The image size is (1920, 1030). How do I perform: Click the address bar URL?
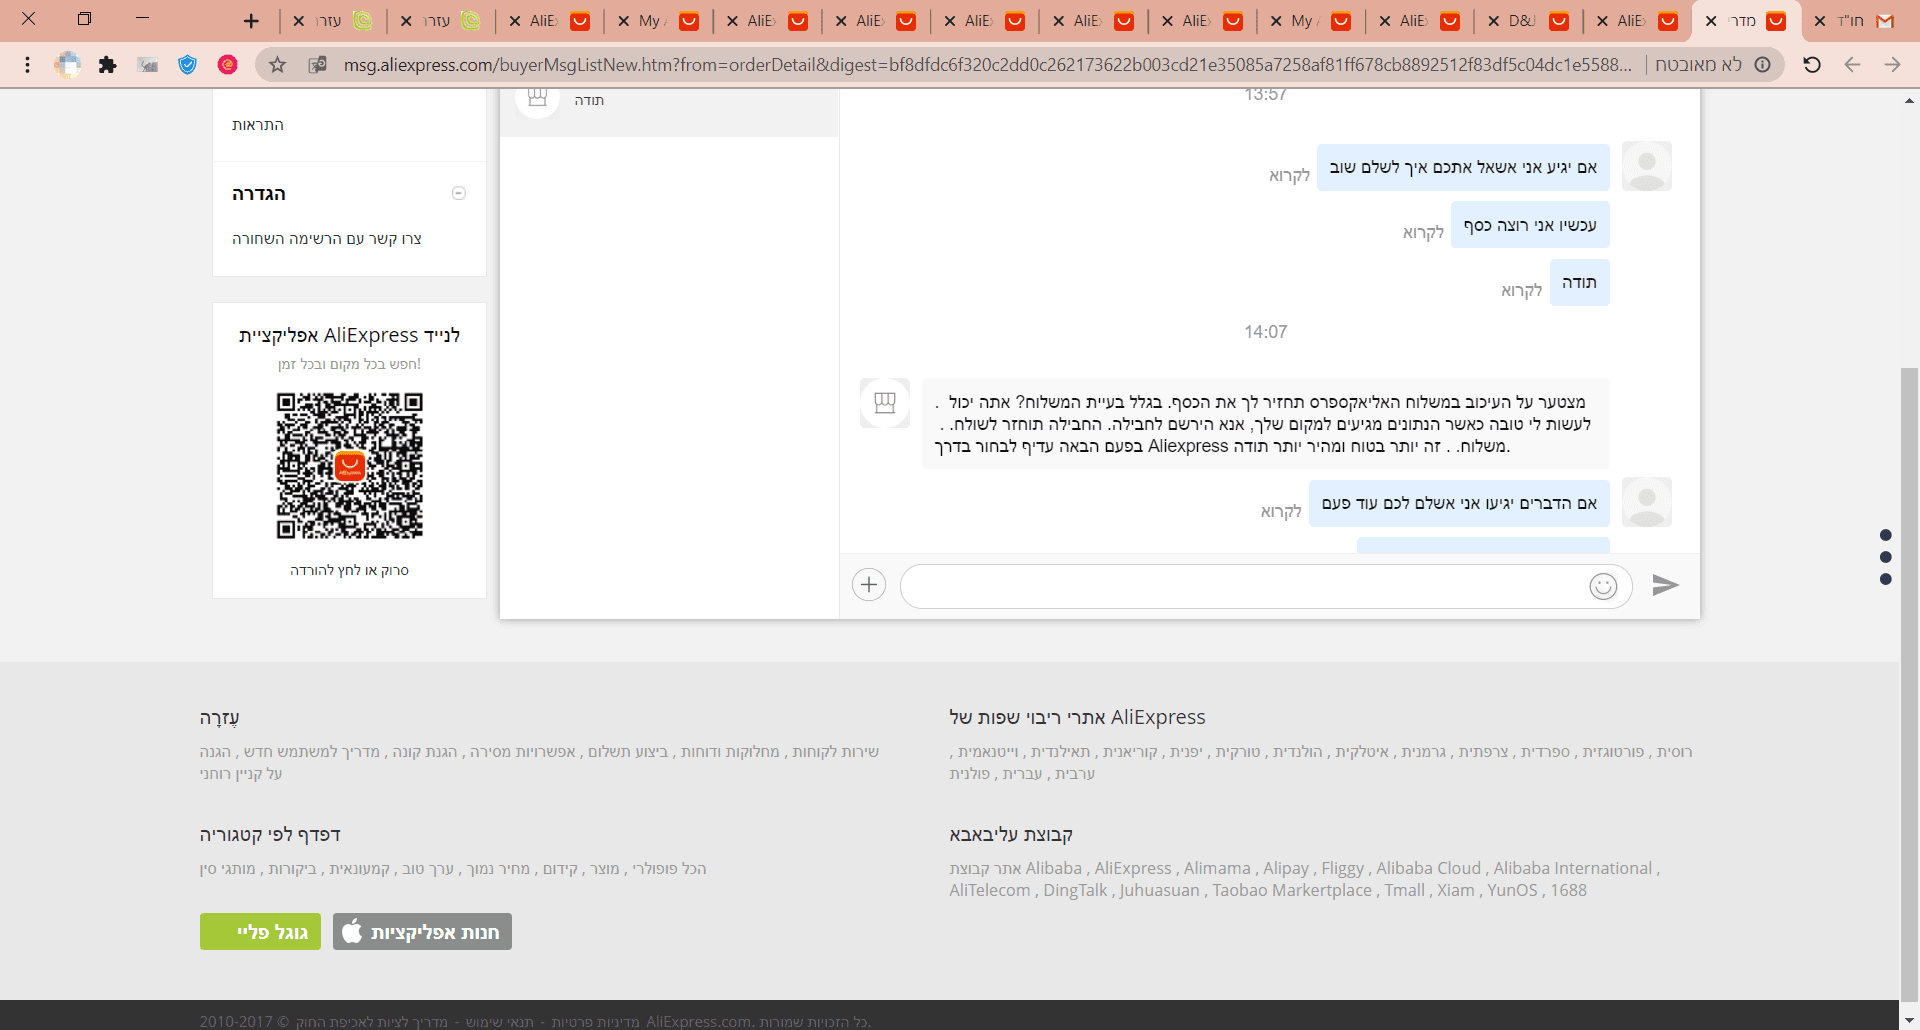click(988, 65)
